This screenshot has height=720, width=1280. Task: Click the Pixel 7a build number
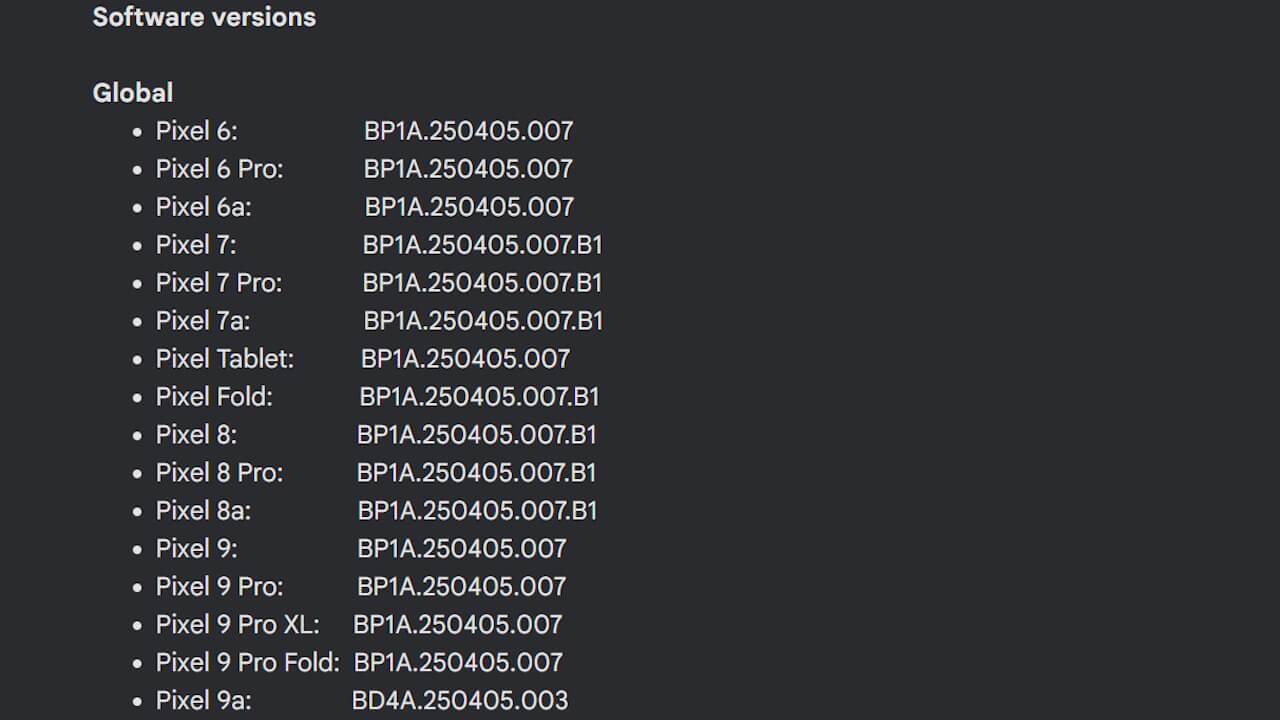(484, 321)
